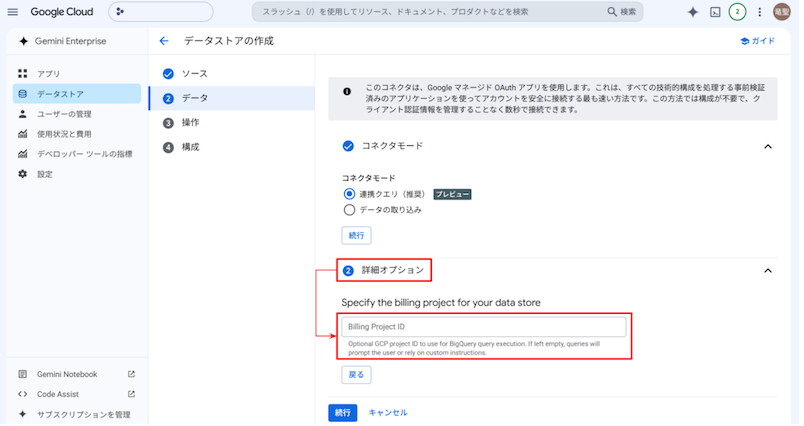
Task: Click the データストア database icon
Action: (x=23, y=94)
